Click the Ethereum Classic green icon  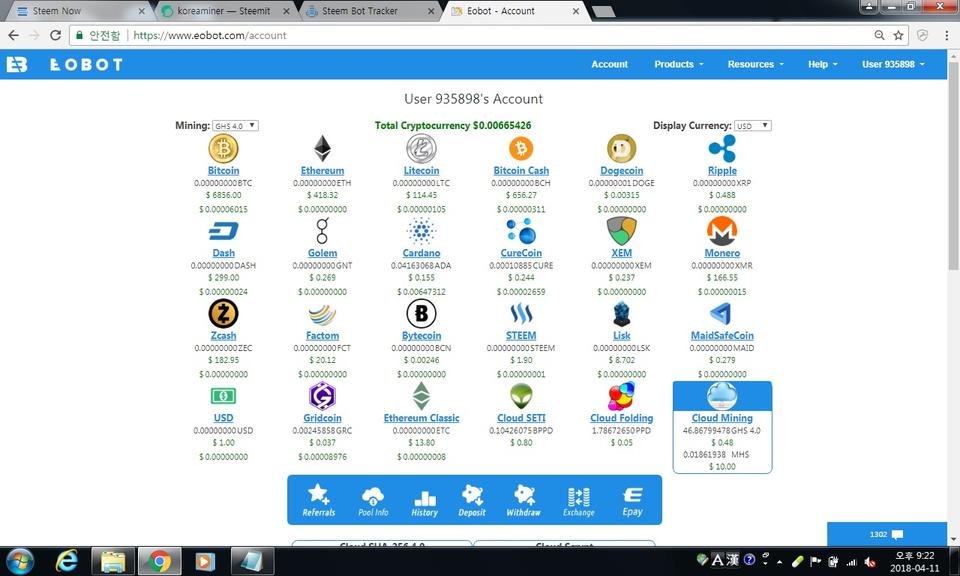pos(421,396)
